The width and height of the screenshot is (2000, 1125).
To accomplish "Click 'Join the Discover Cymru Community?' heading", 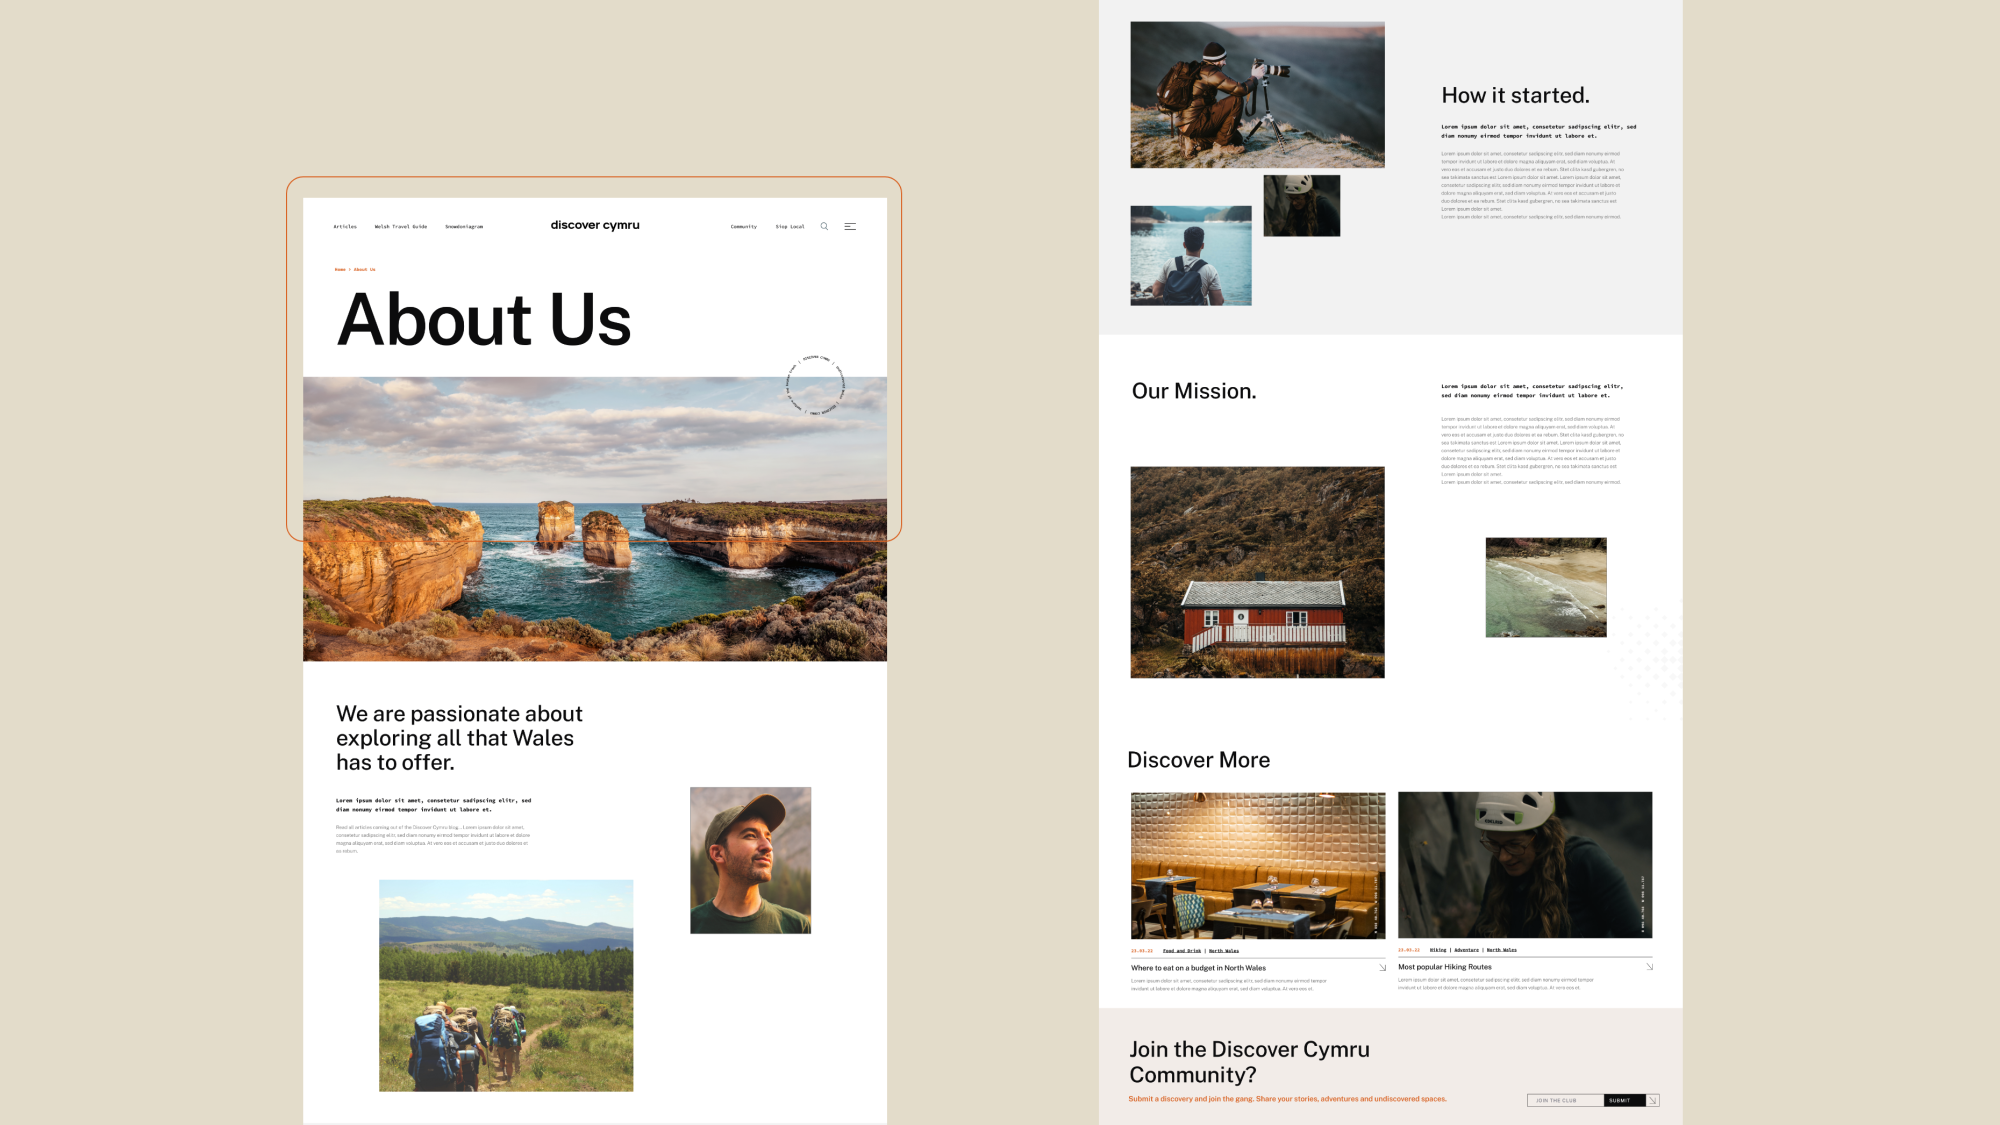I will click(x=1249, y=1062).
